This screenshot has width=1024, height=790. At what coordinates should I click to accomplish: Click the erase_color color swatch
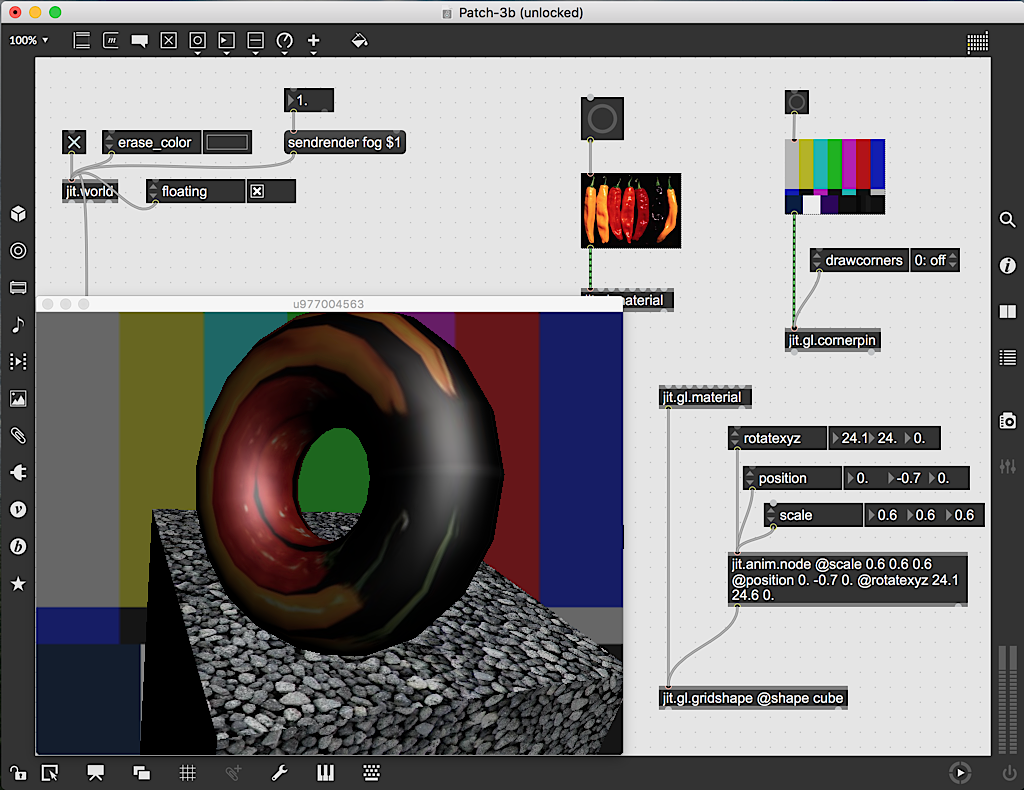227,142
